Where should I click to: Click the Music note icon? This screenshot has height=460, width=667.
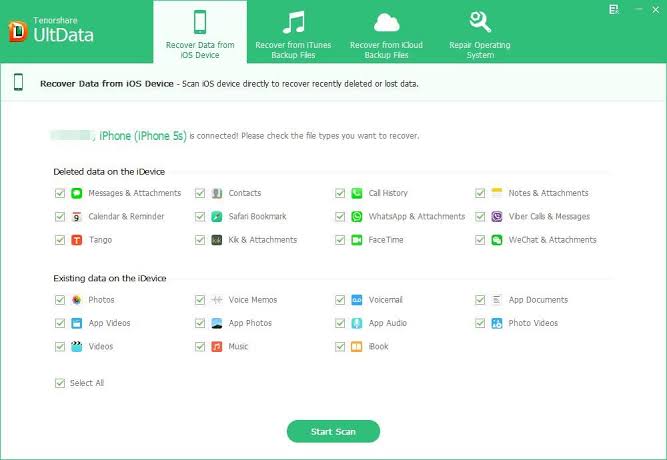click(x=217, y=346)
